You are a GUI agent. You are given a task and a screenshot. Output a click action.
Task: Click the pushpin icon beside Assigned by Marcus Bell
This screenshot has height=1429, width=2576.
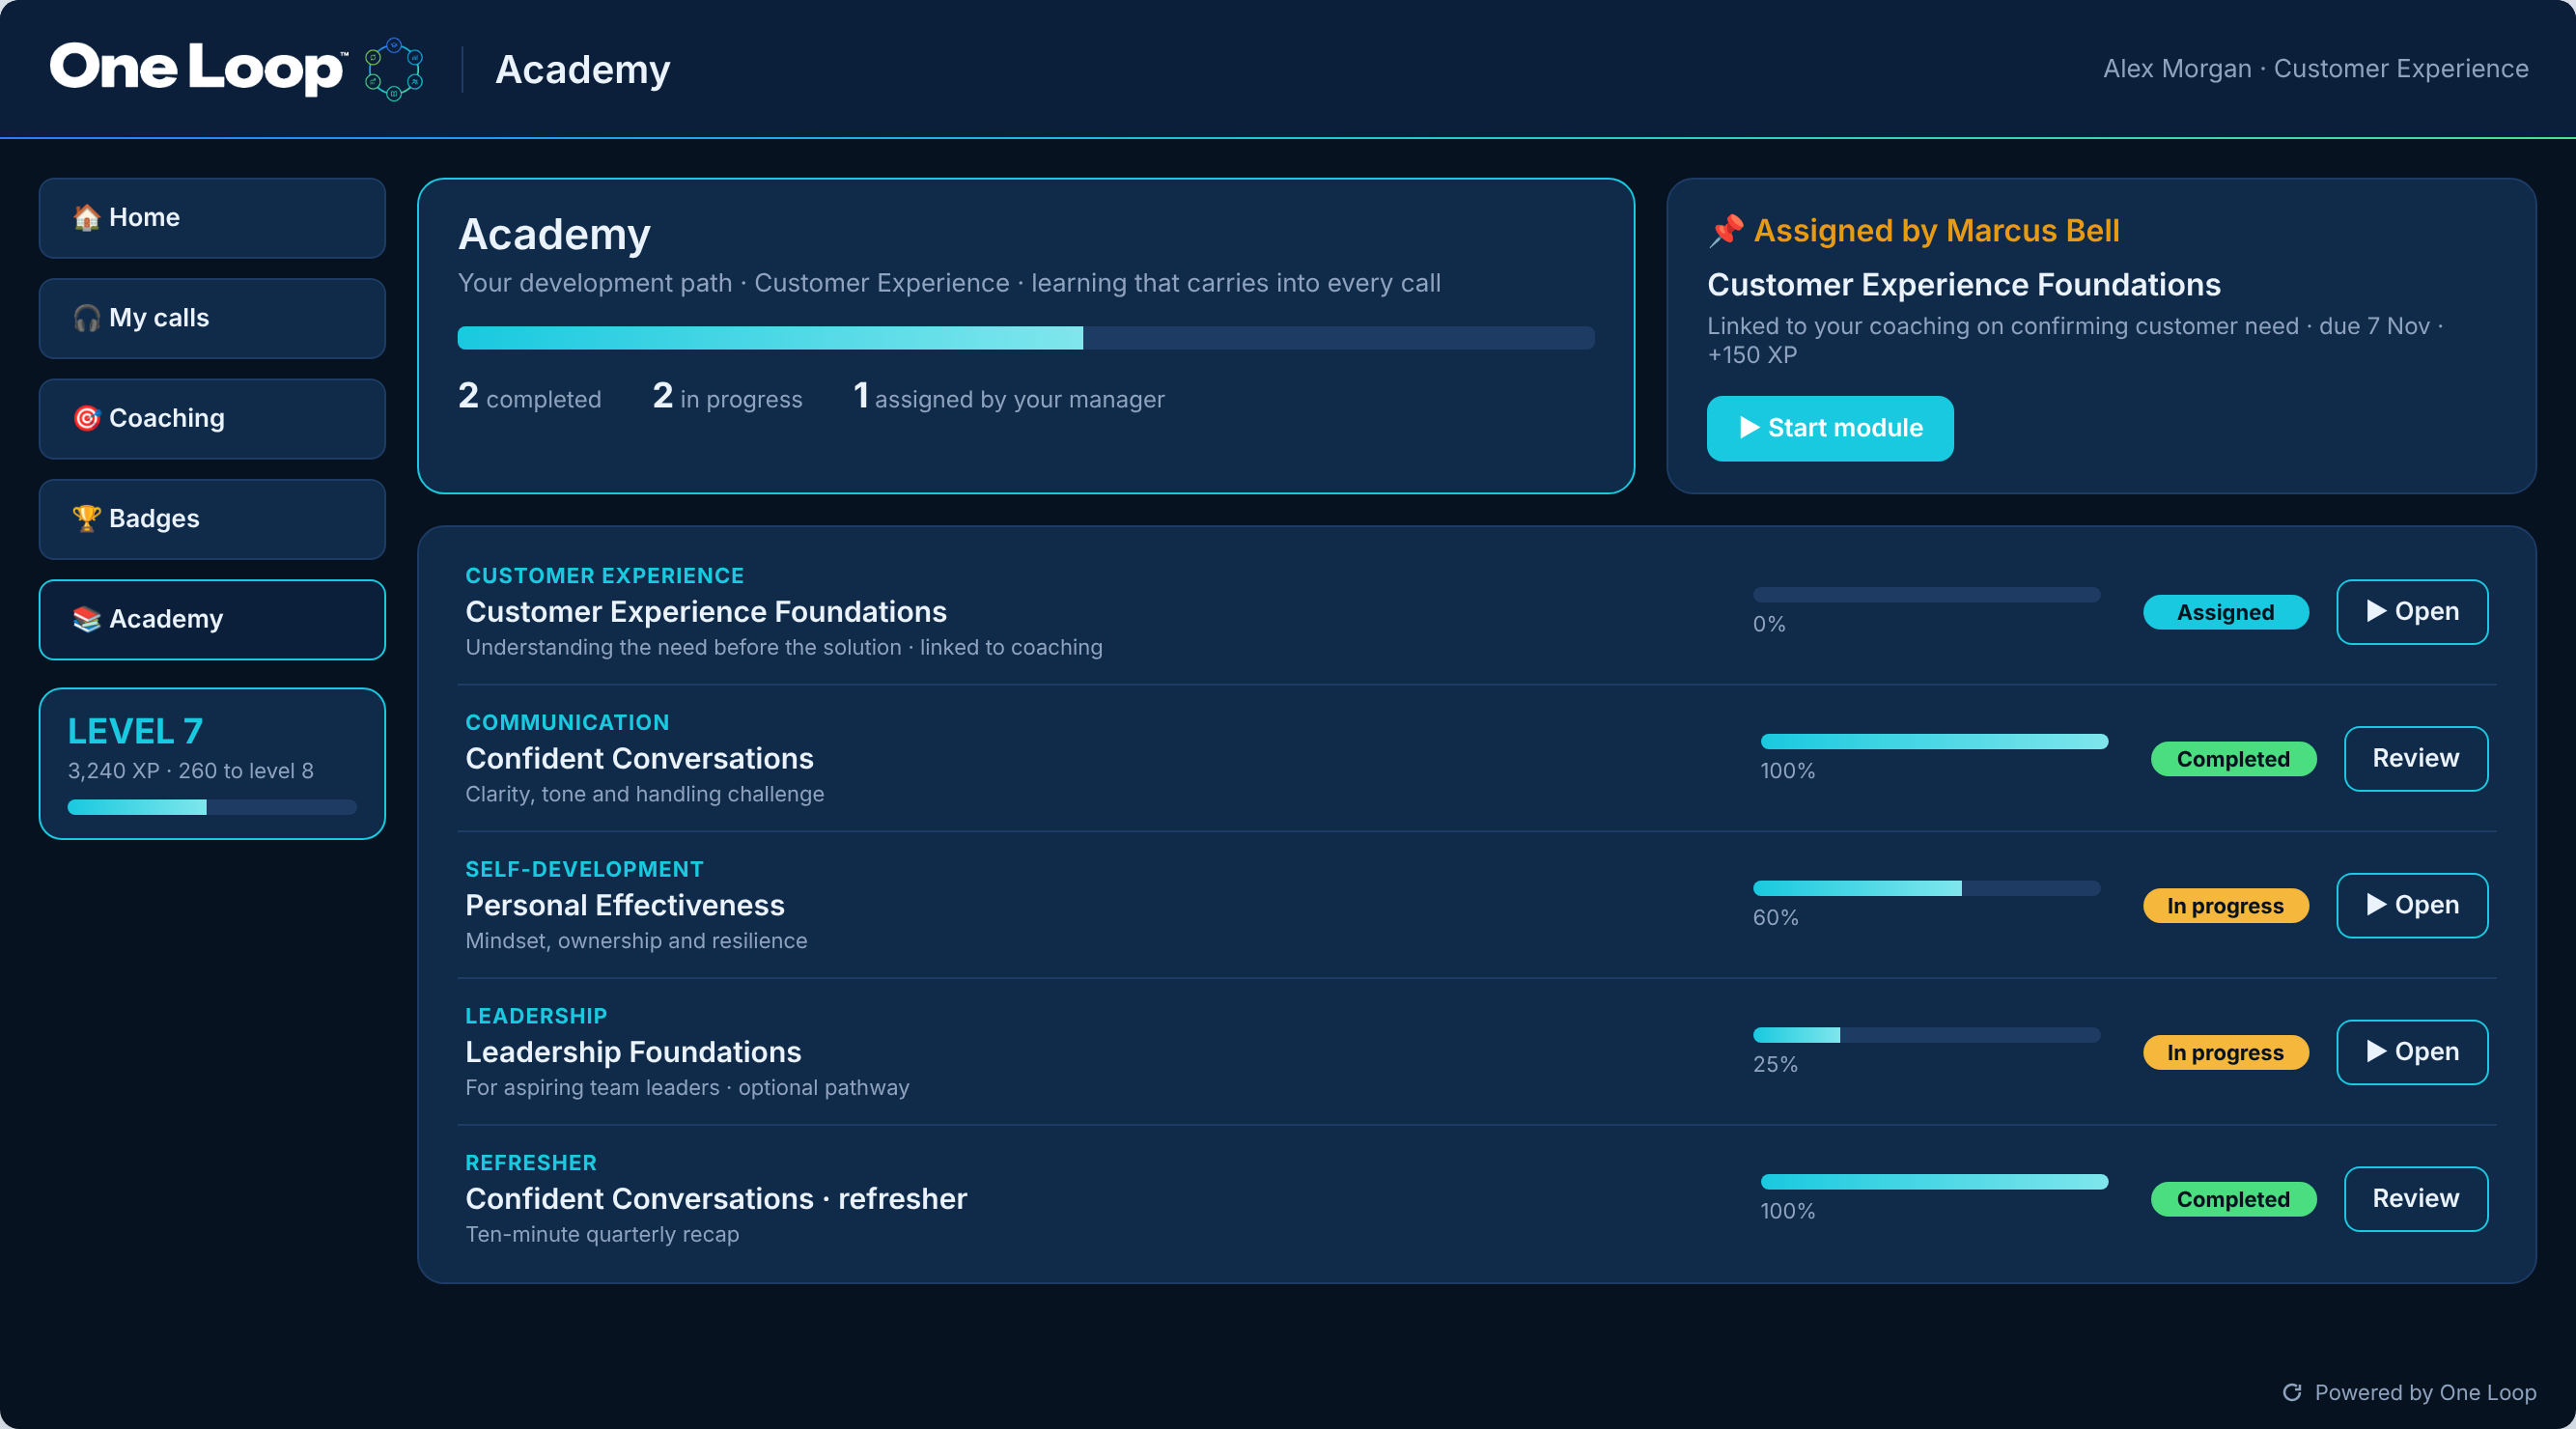1726,231
